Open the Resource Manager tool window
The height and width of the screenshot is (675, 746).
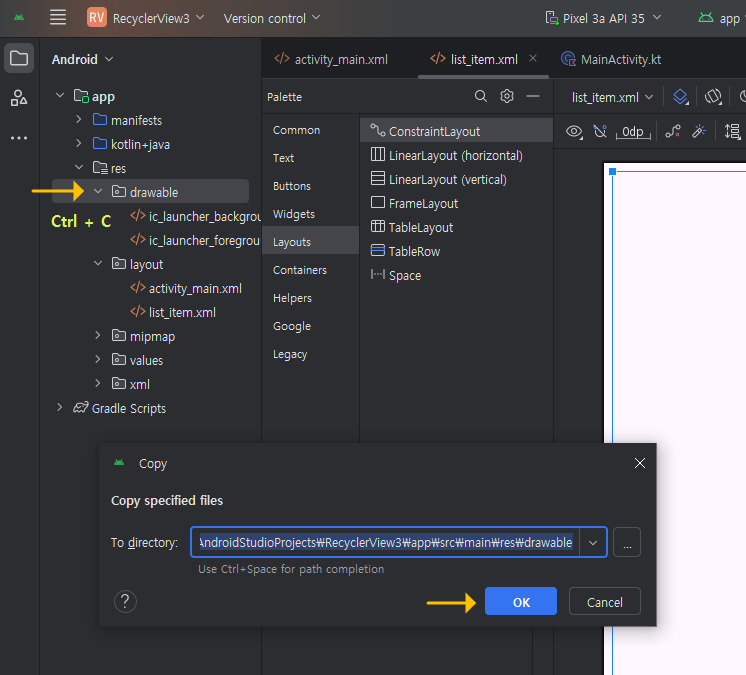click(x=19, y=98)
